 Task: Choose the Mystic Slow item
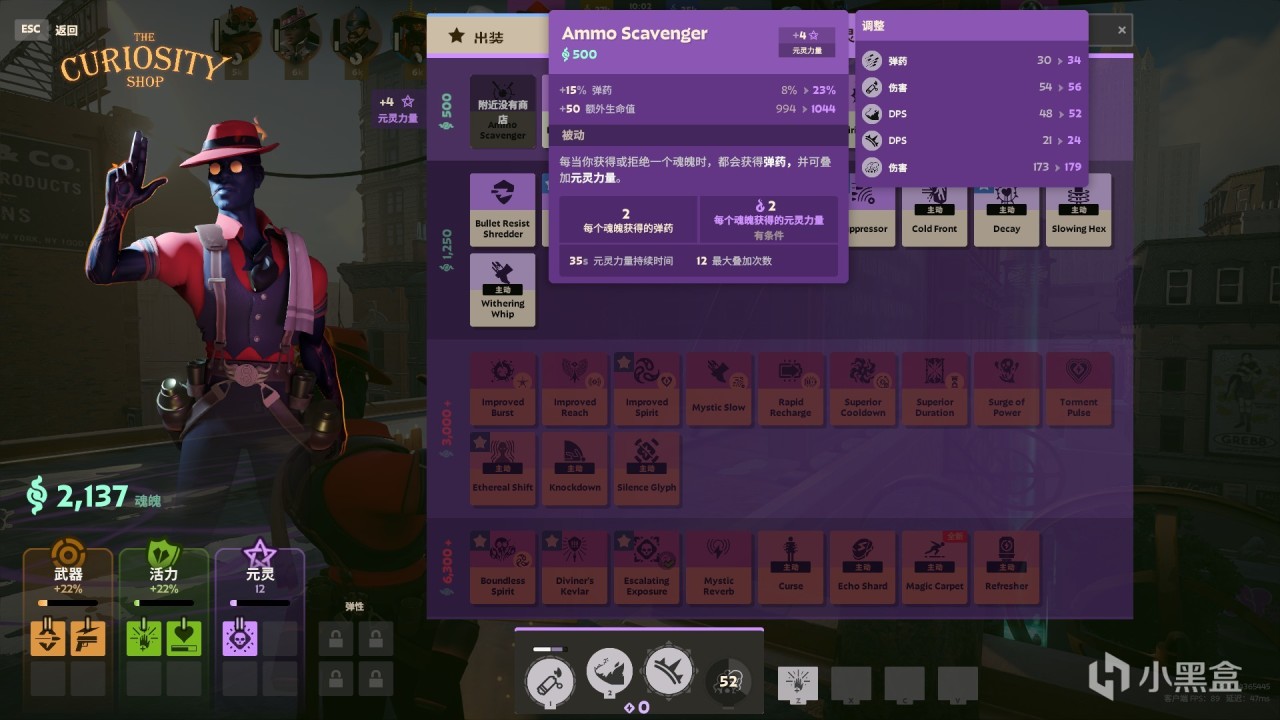[x=719, y=388]
